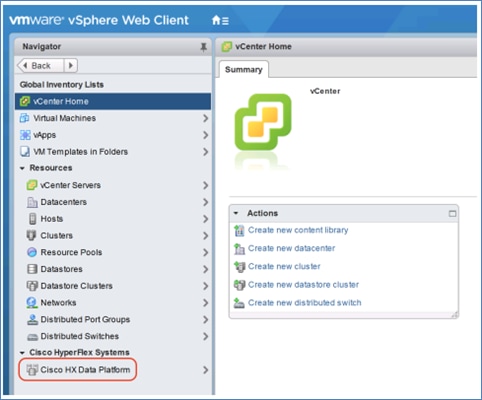Click the Datacenters icon
The width and height of the screenshot is (482, 400).
point(32,202)
